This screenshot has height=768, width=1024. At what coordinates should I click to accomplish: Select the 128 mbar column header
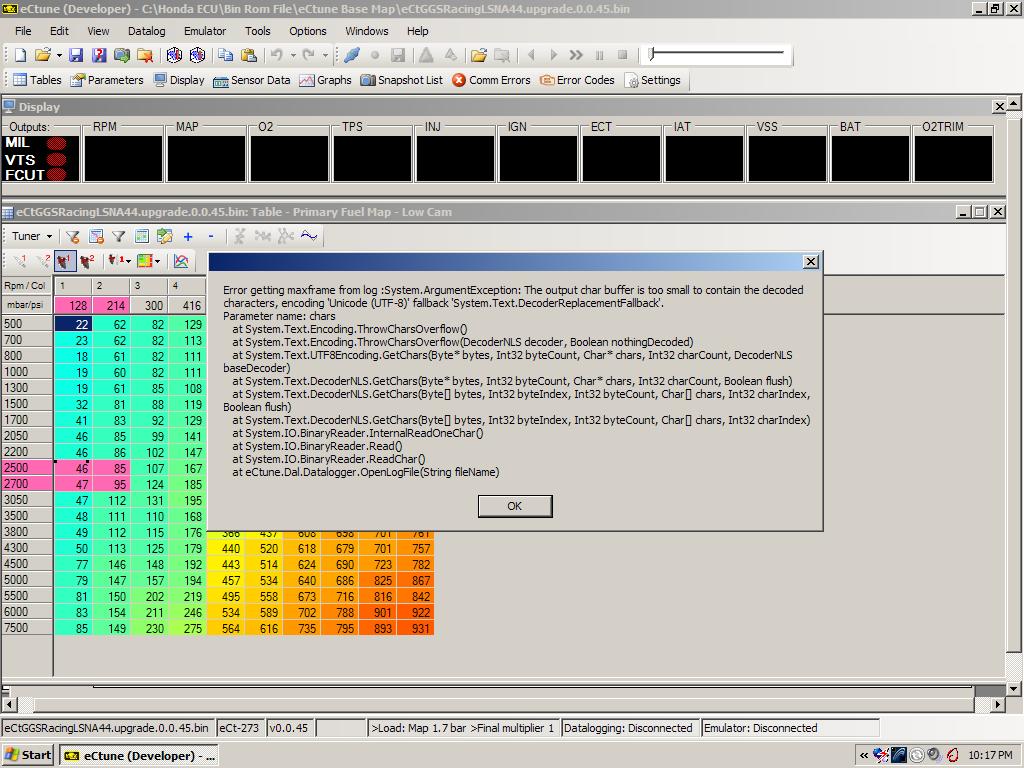pyautogui.click(x=73, y=305)
